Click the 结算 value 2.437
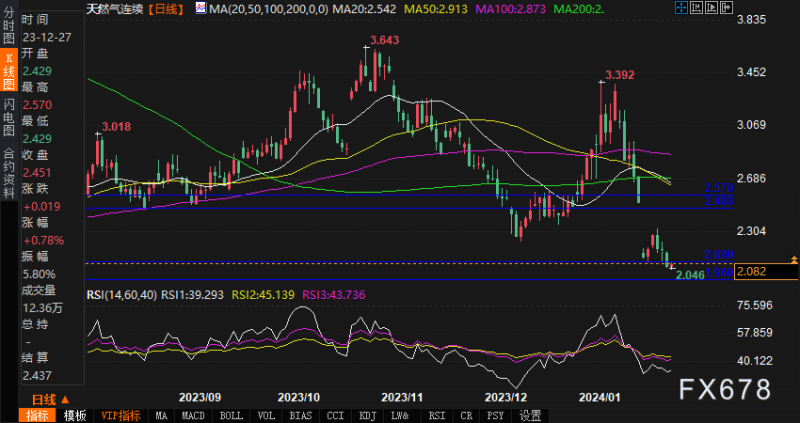This screenshot has width=800, height=423. (37, 376)
